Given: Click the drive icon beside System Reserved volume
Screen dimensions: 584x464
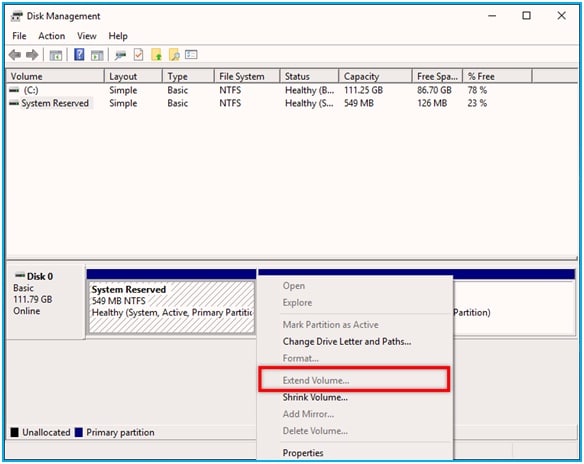Looking at the screenshot, I should click(14, 103).
